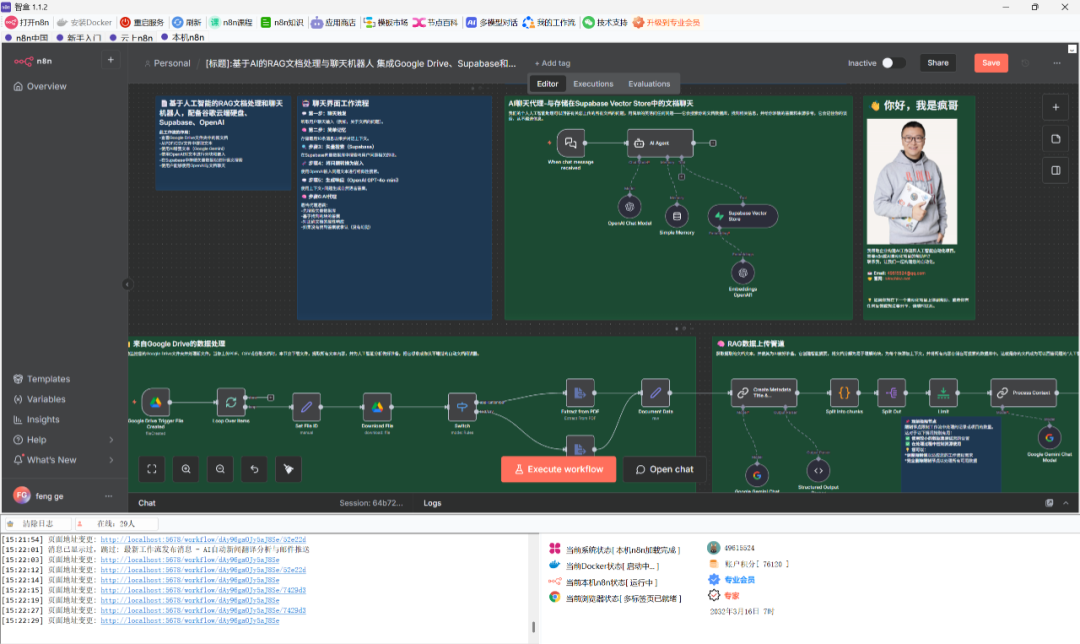Click 打开n8n in the top toolbar

28,22
